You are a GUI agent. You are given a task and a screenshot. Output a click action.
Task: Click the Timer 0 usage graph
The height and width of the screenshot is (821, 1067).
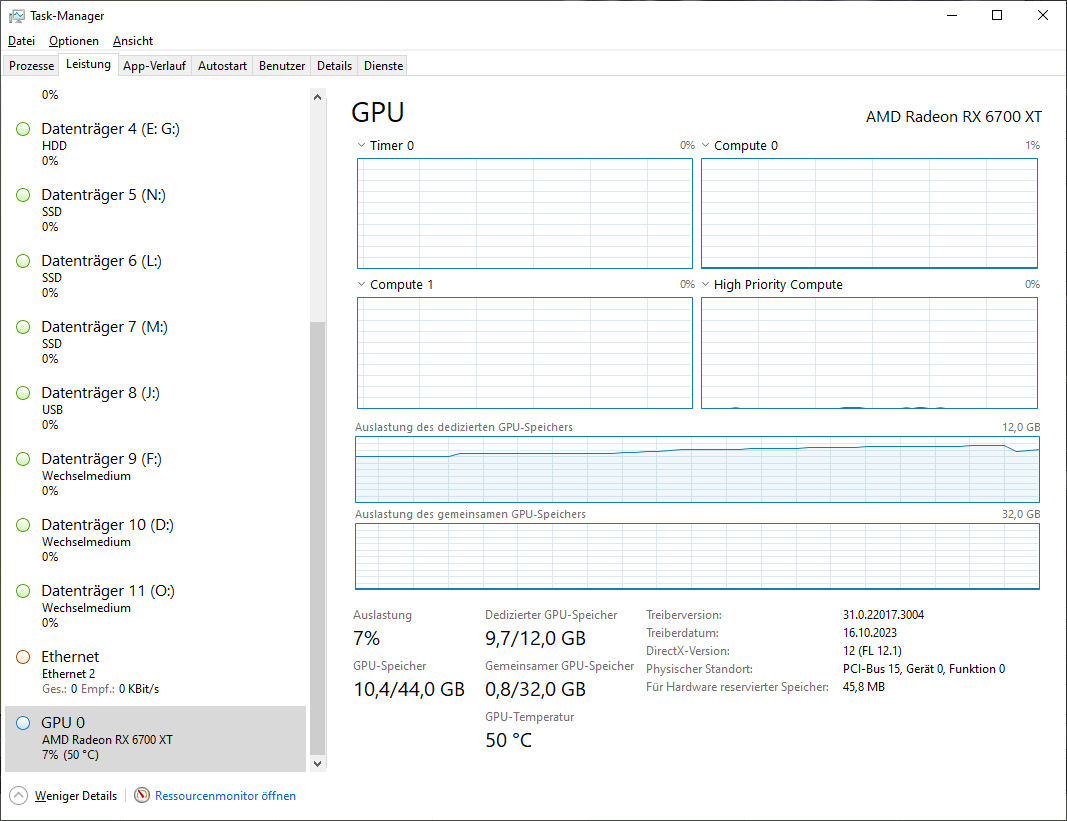[x=525, y=213]
